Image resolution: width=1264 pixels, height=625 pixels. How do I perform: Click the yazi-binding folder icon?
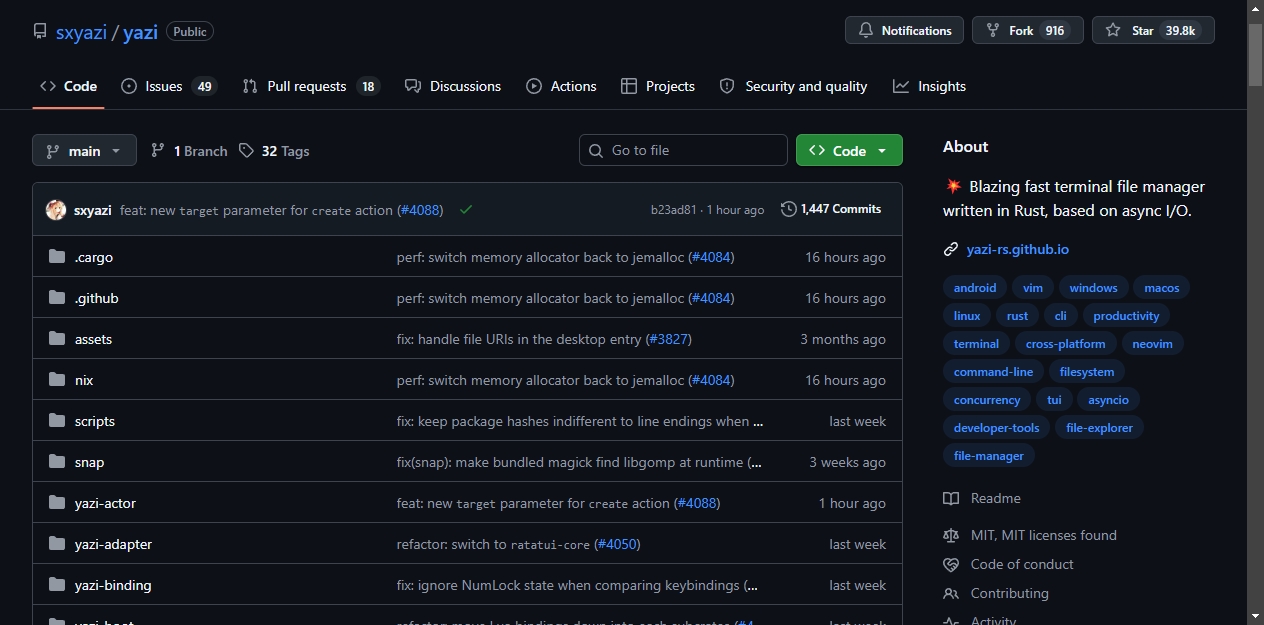pyautogui.click(x=57, y=585)
